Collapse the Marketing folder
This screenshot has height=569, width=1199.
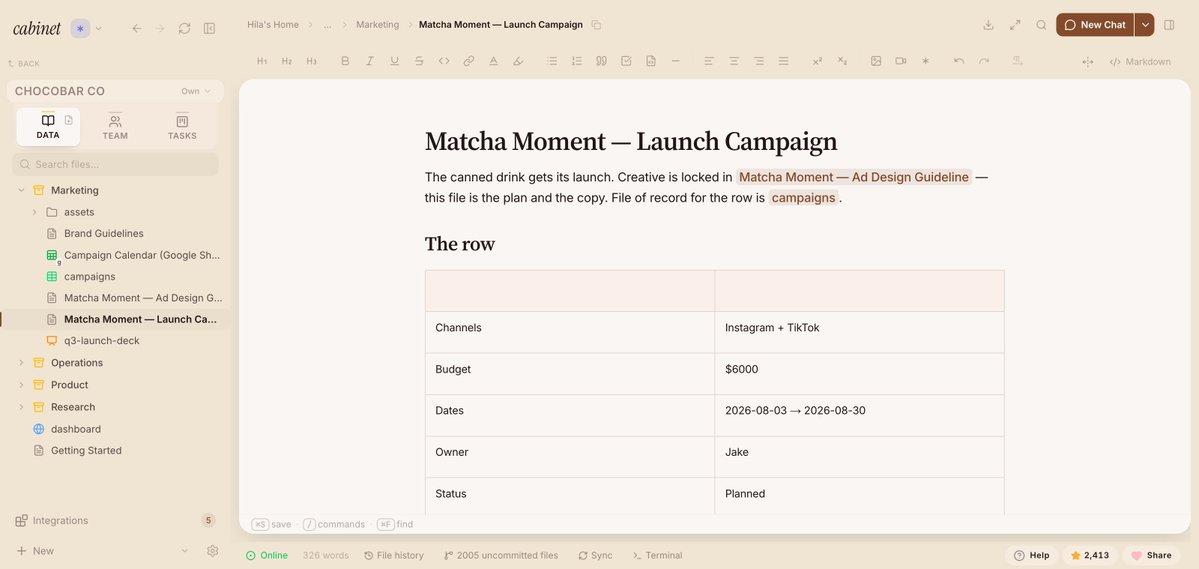point(21,190)
